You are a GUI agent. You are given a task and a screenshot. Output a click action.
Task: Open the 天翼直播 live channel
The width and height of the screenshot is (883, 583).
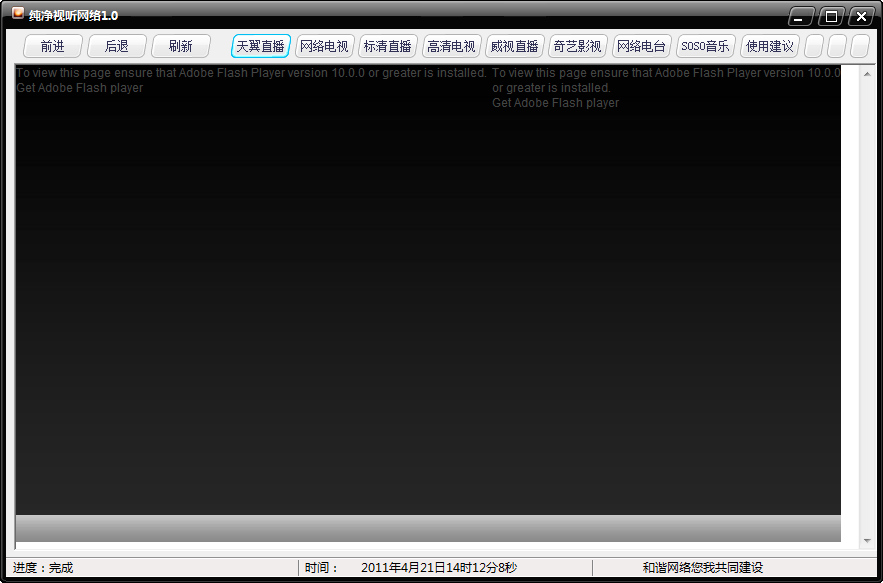coord(260,45)
